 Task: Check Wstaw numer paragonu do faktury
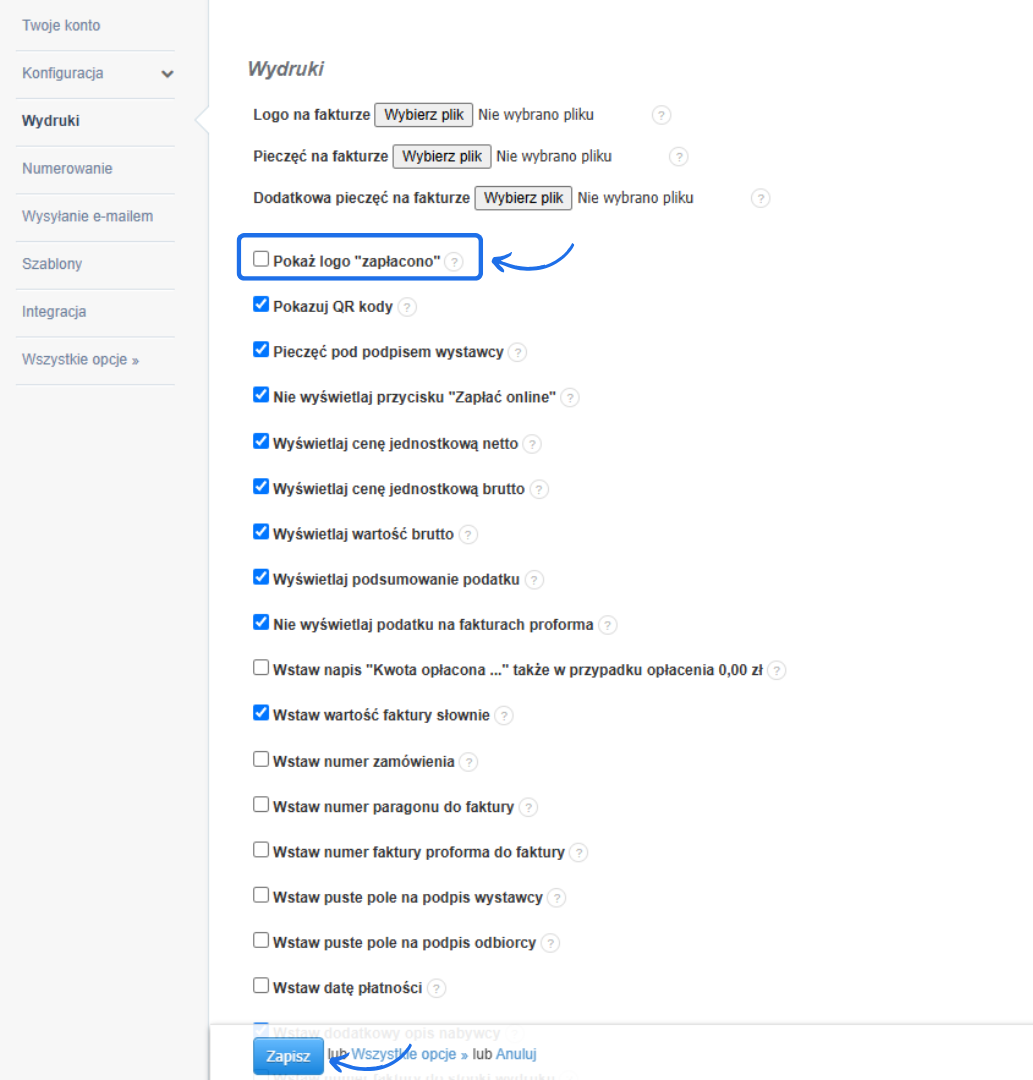click(x=261, y=804)
